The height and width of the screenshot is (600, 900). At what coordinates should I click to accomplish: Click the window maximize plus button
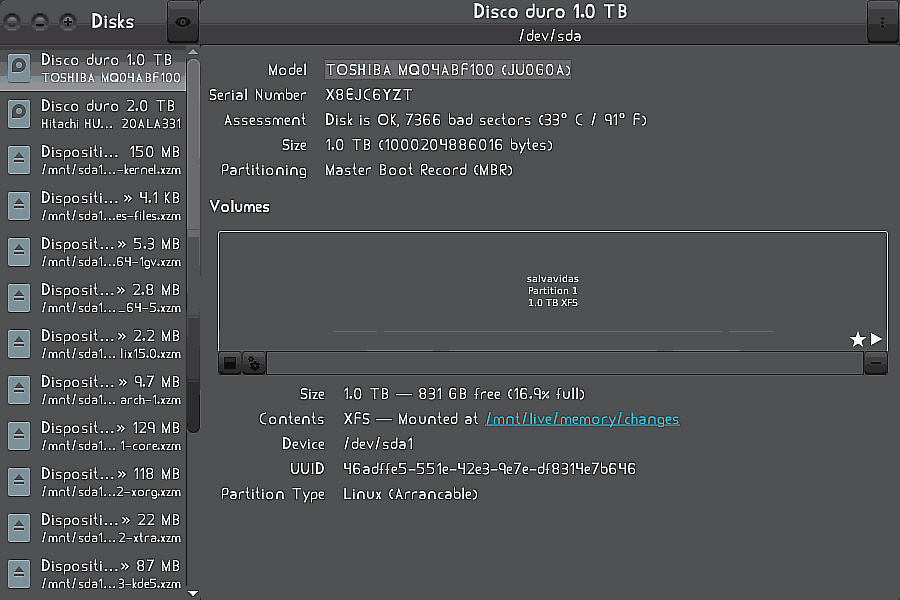click(x=68, y=21)
